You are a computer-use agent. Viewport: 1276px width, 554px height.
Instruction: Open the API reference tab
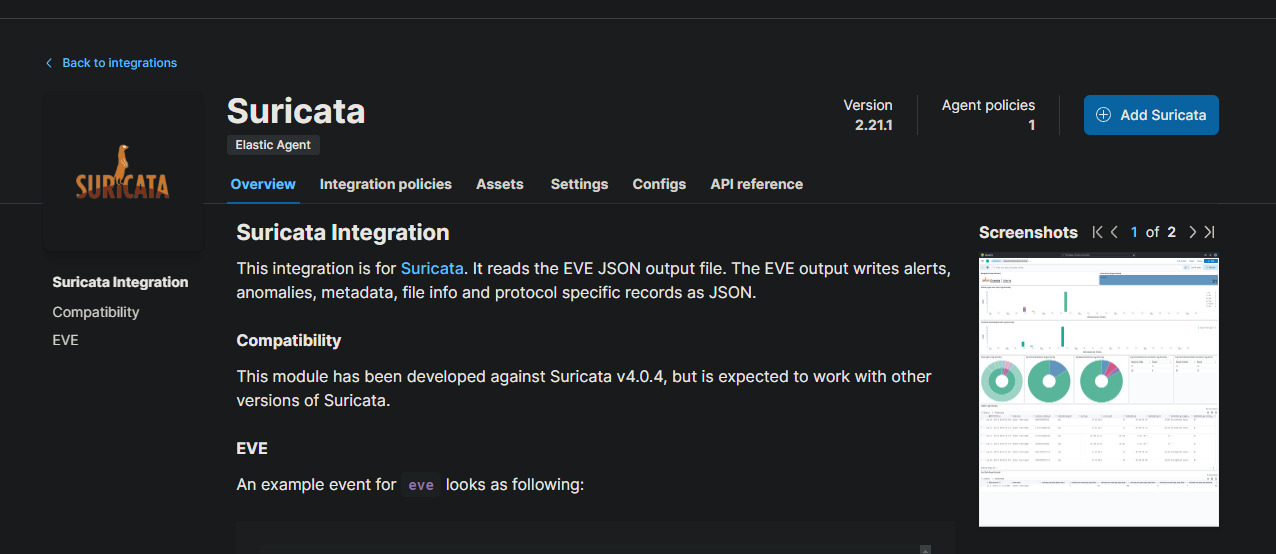point(756,184)
